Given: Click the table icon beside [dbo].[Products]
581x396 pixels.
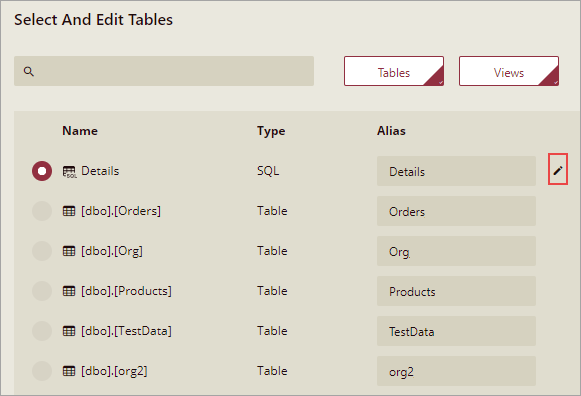Looking at the screenshot, I should [69, 291].
